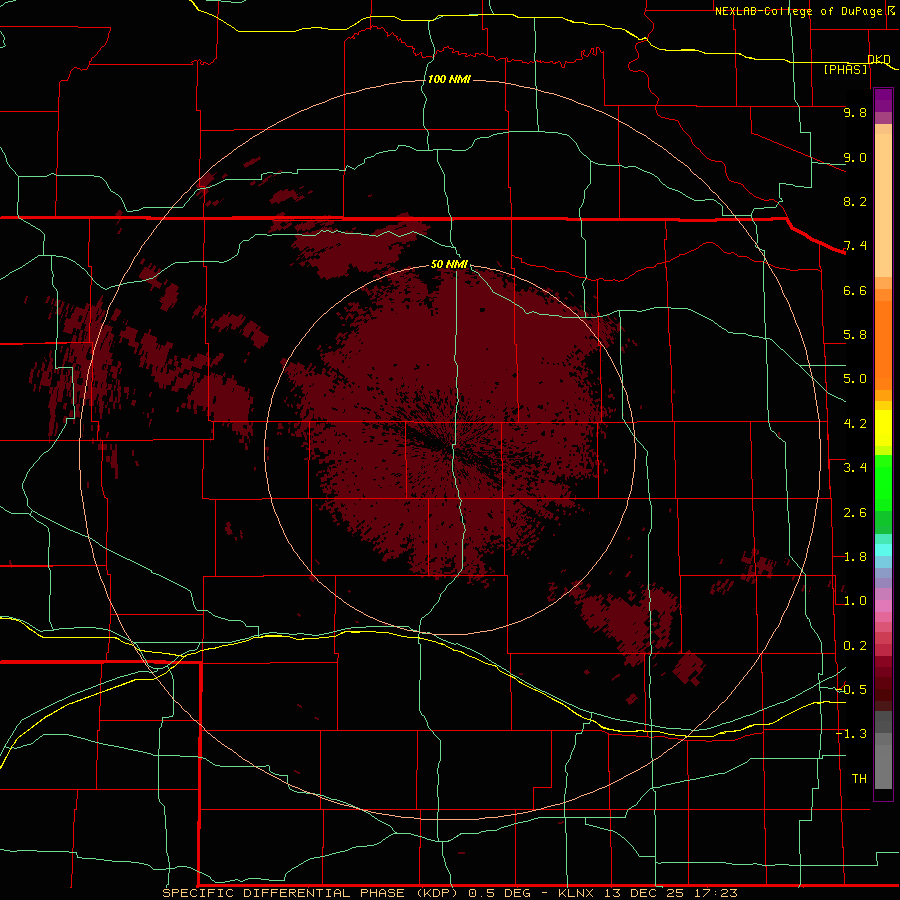The width and height of the screenshot is (900, 900).
Task: Pick the pink segment of the color bar
Action: tap(883, 606)
